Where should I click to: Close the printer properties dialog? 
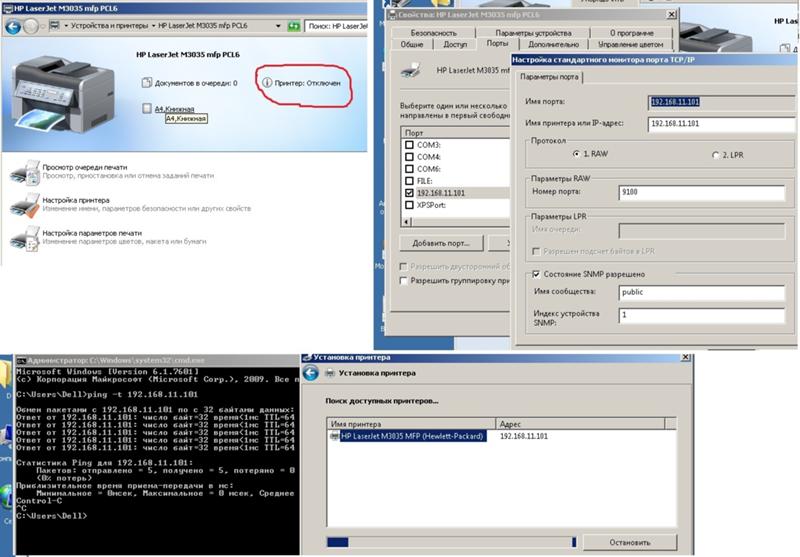tap(671, 14)
